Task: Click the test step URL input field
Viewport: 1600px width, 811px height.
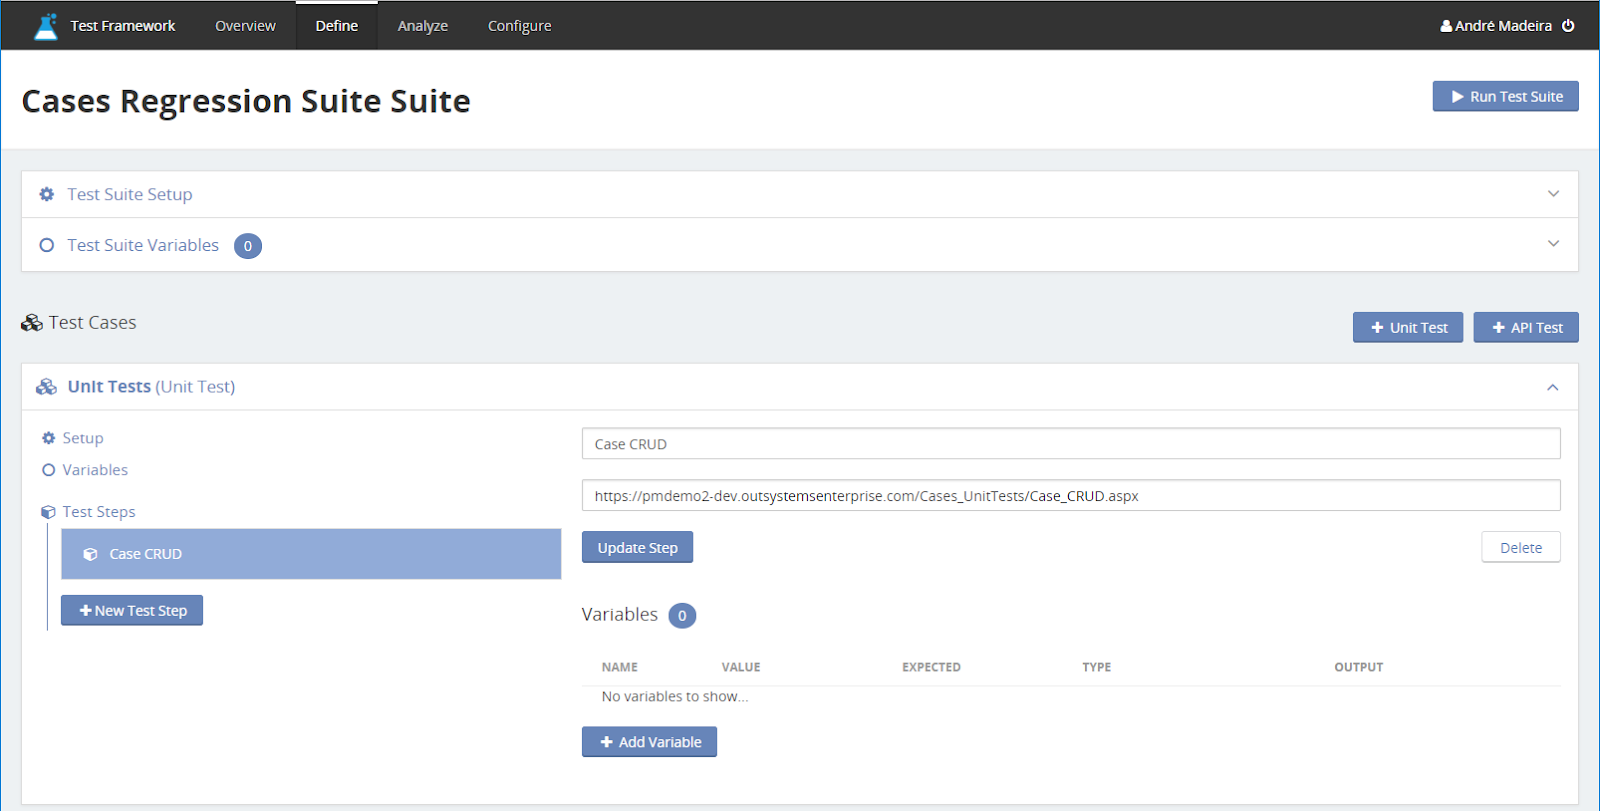Action: tap(1070, 496)
